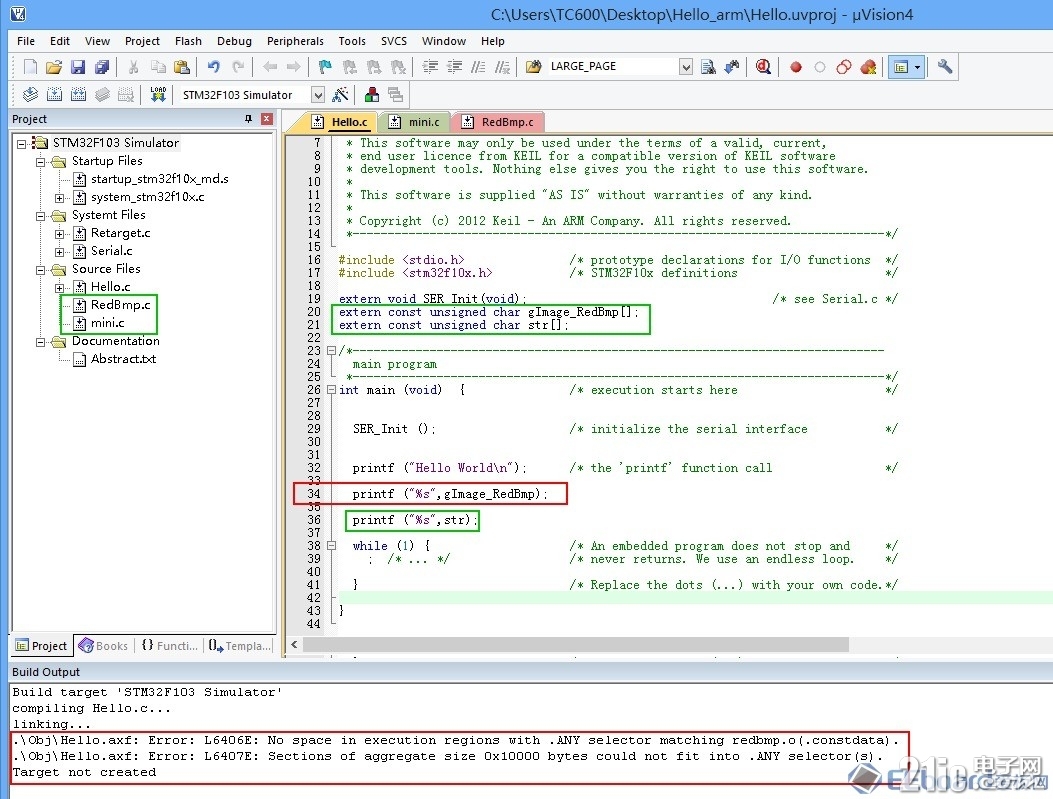Collapse the main function code fold
Screen dimensions: 1053x799
pos(330,389)
